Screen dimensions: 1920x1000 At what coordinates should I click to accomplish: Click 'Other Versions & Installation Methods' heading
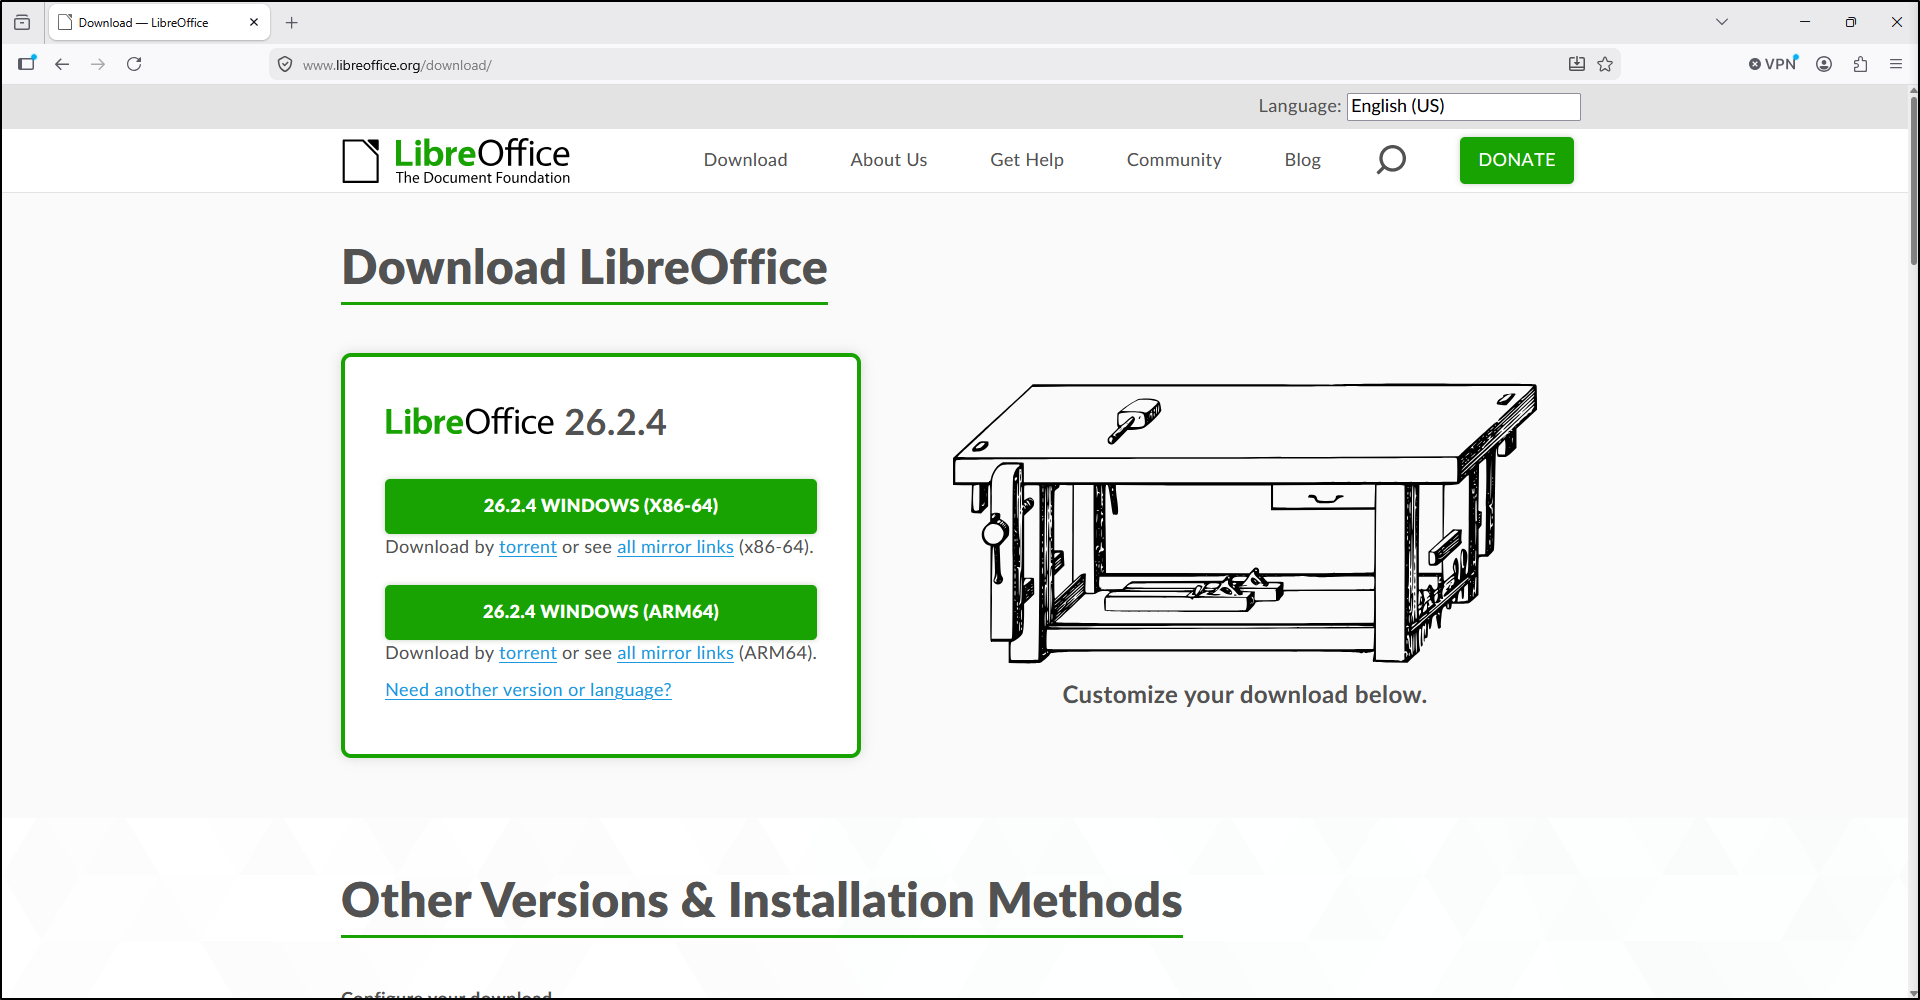coord(762,900)
